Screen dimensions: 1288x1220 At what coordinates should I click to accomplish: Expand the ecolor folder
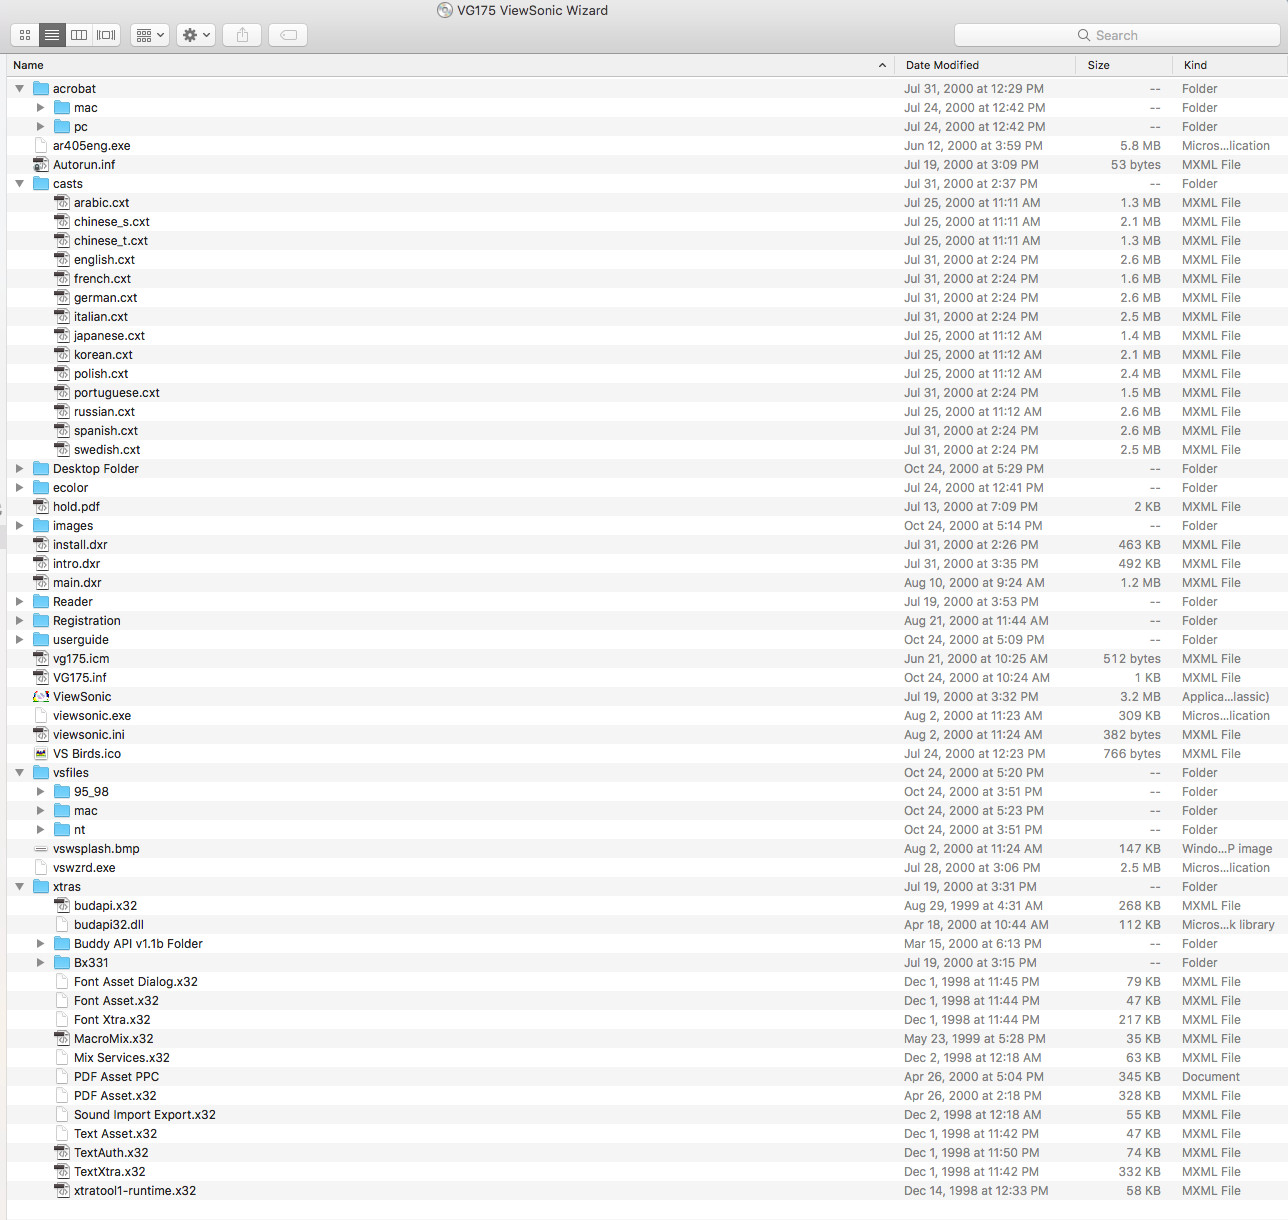pos(19,488)
